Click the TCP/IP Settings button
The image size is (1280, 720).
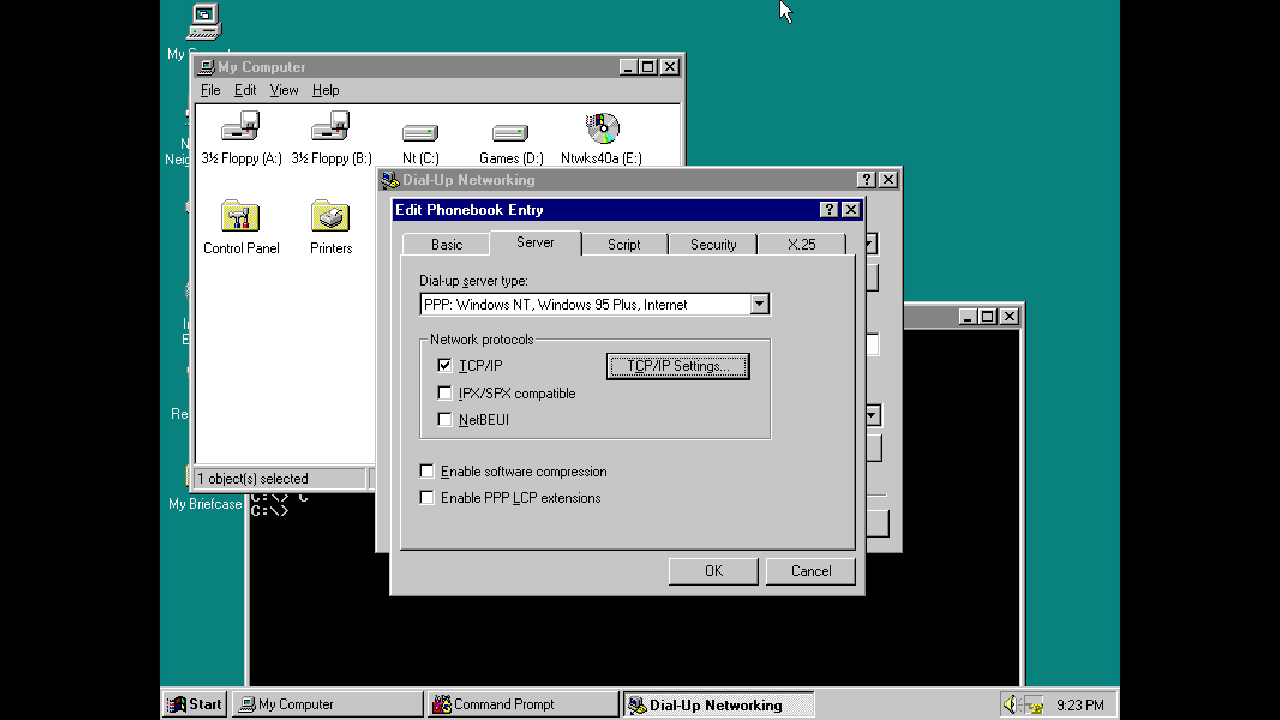[x=677, y=366]
